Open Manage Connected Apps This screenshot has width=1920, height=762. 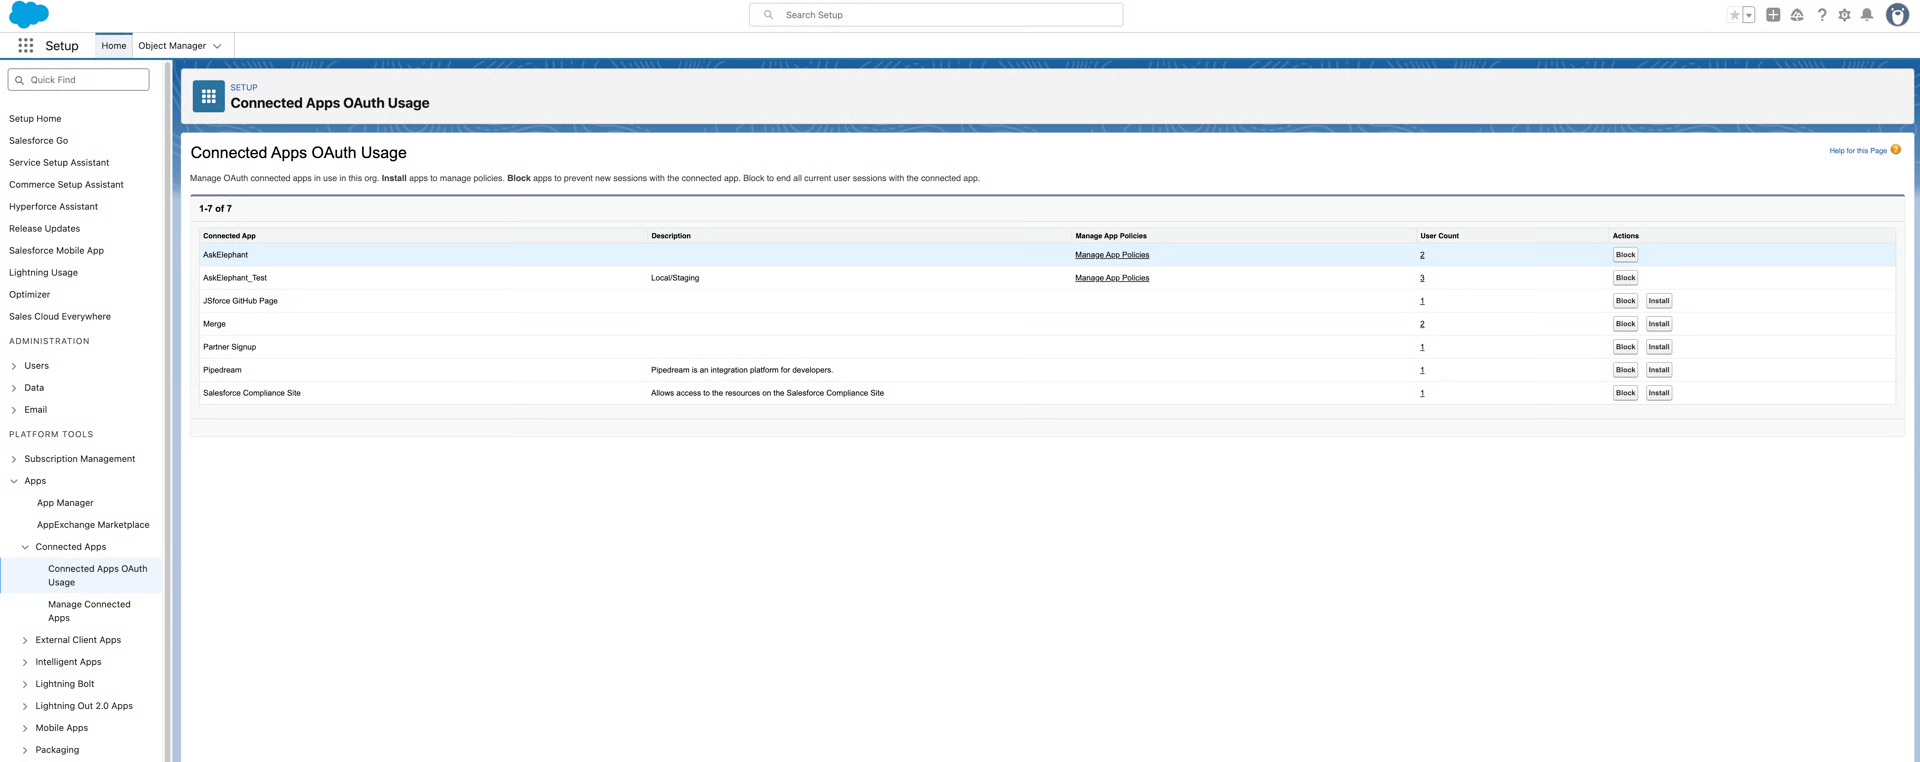point(89,611)
